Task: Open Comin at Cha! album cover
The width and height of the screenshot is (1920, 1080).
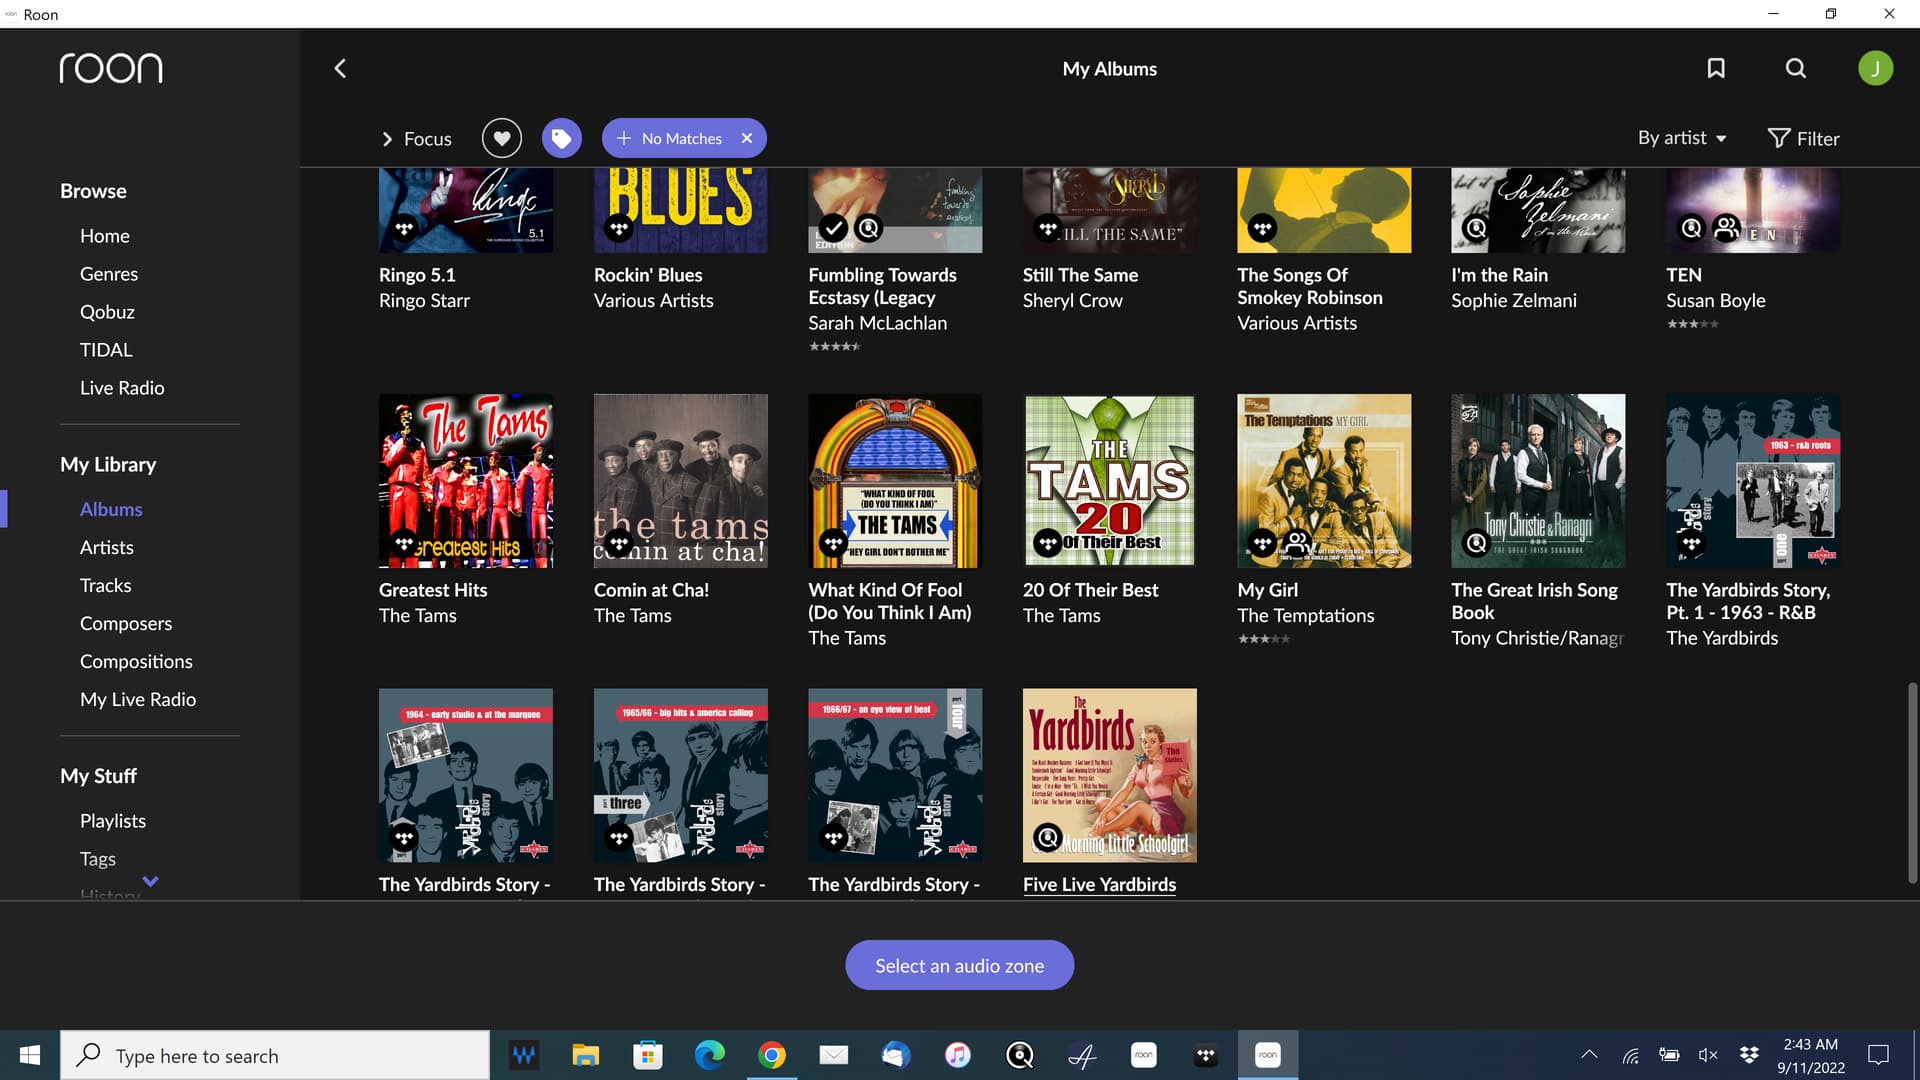Action: [680, 481]
